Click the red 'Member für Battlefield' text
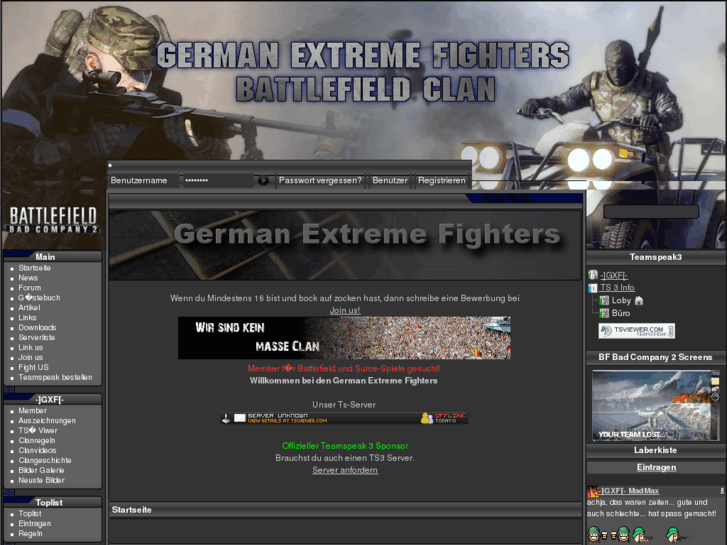The height and width of the screenshot is (545, 727). 344,369
